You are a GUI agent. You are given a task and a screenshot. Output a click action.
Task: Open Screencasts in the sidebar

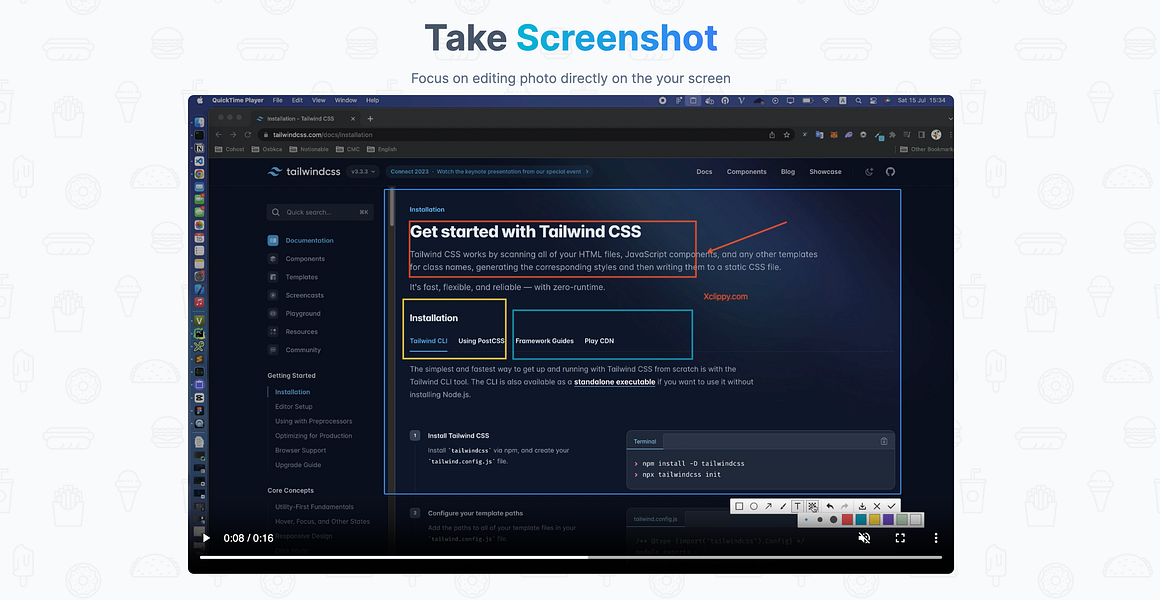296,295
